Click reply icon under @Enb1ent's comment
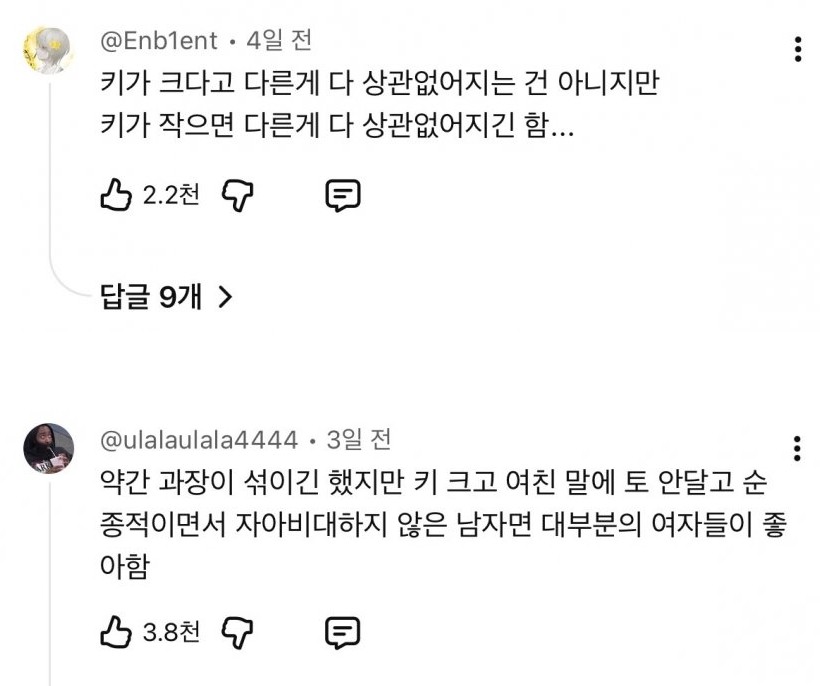 coord(342,195)
